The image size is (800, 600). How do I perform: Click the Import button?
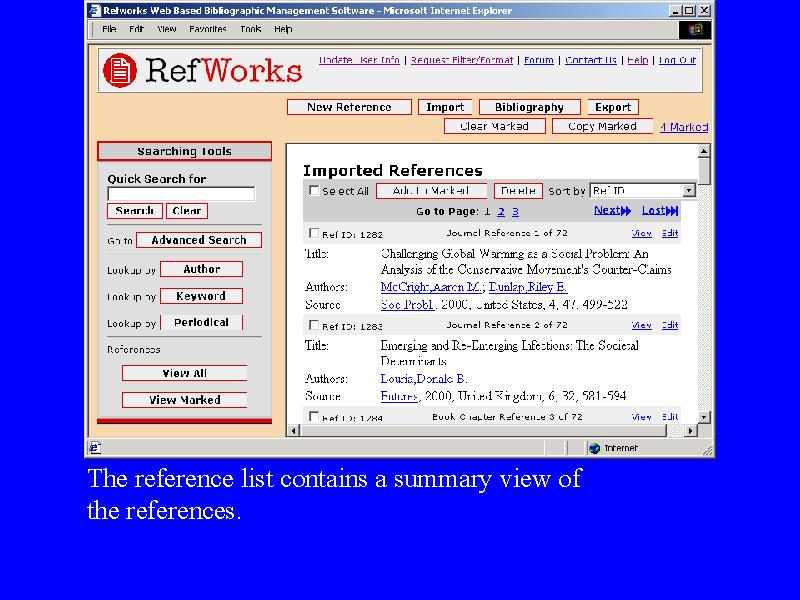(445, 107)
